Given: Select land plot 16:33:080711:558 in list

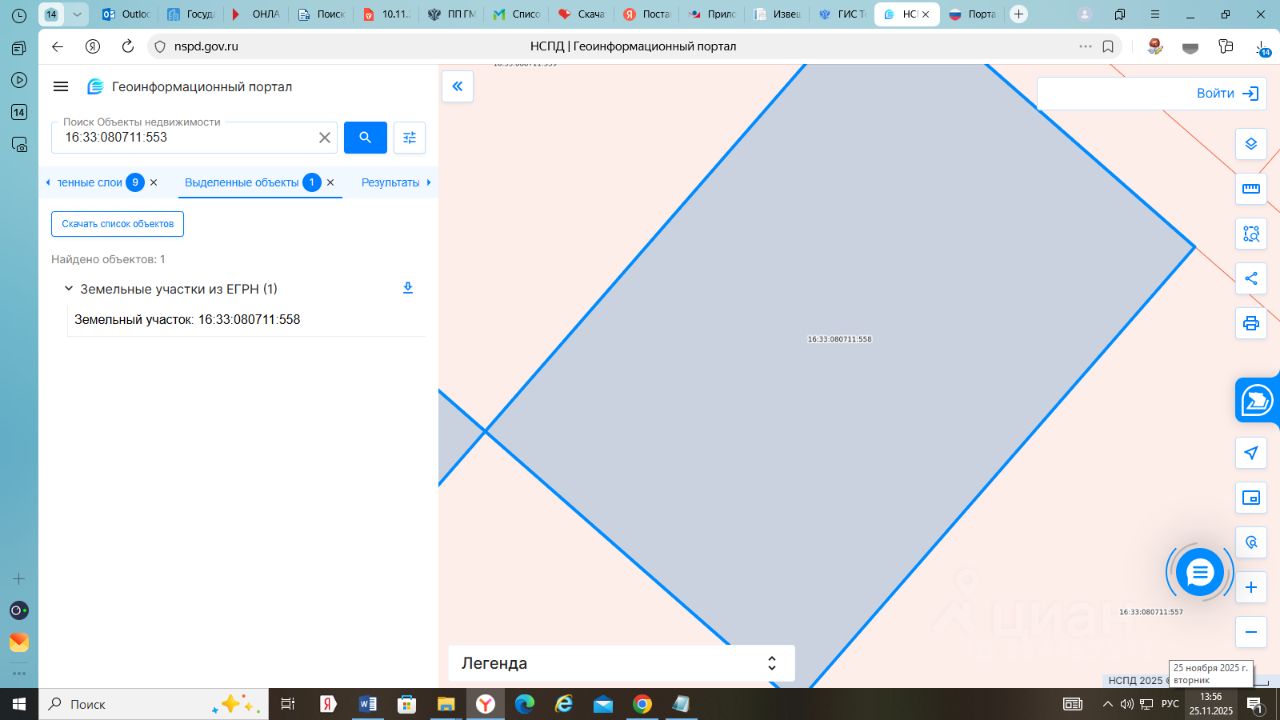Looking at the screenshot, I should [x=187, y=320].
